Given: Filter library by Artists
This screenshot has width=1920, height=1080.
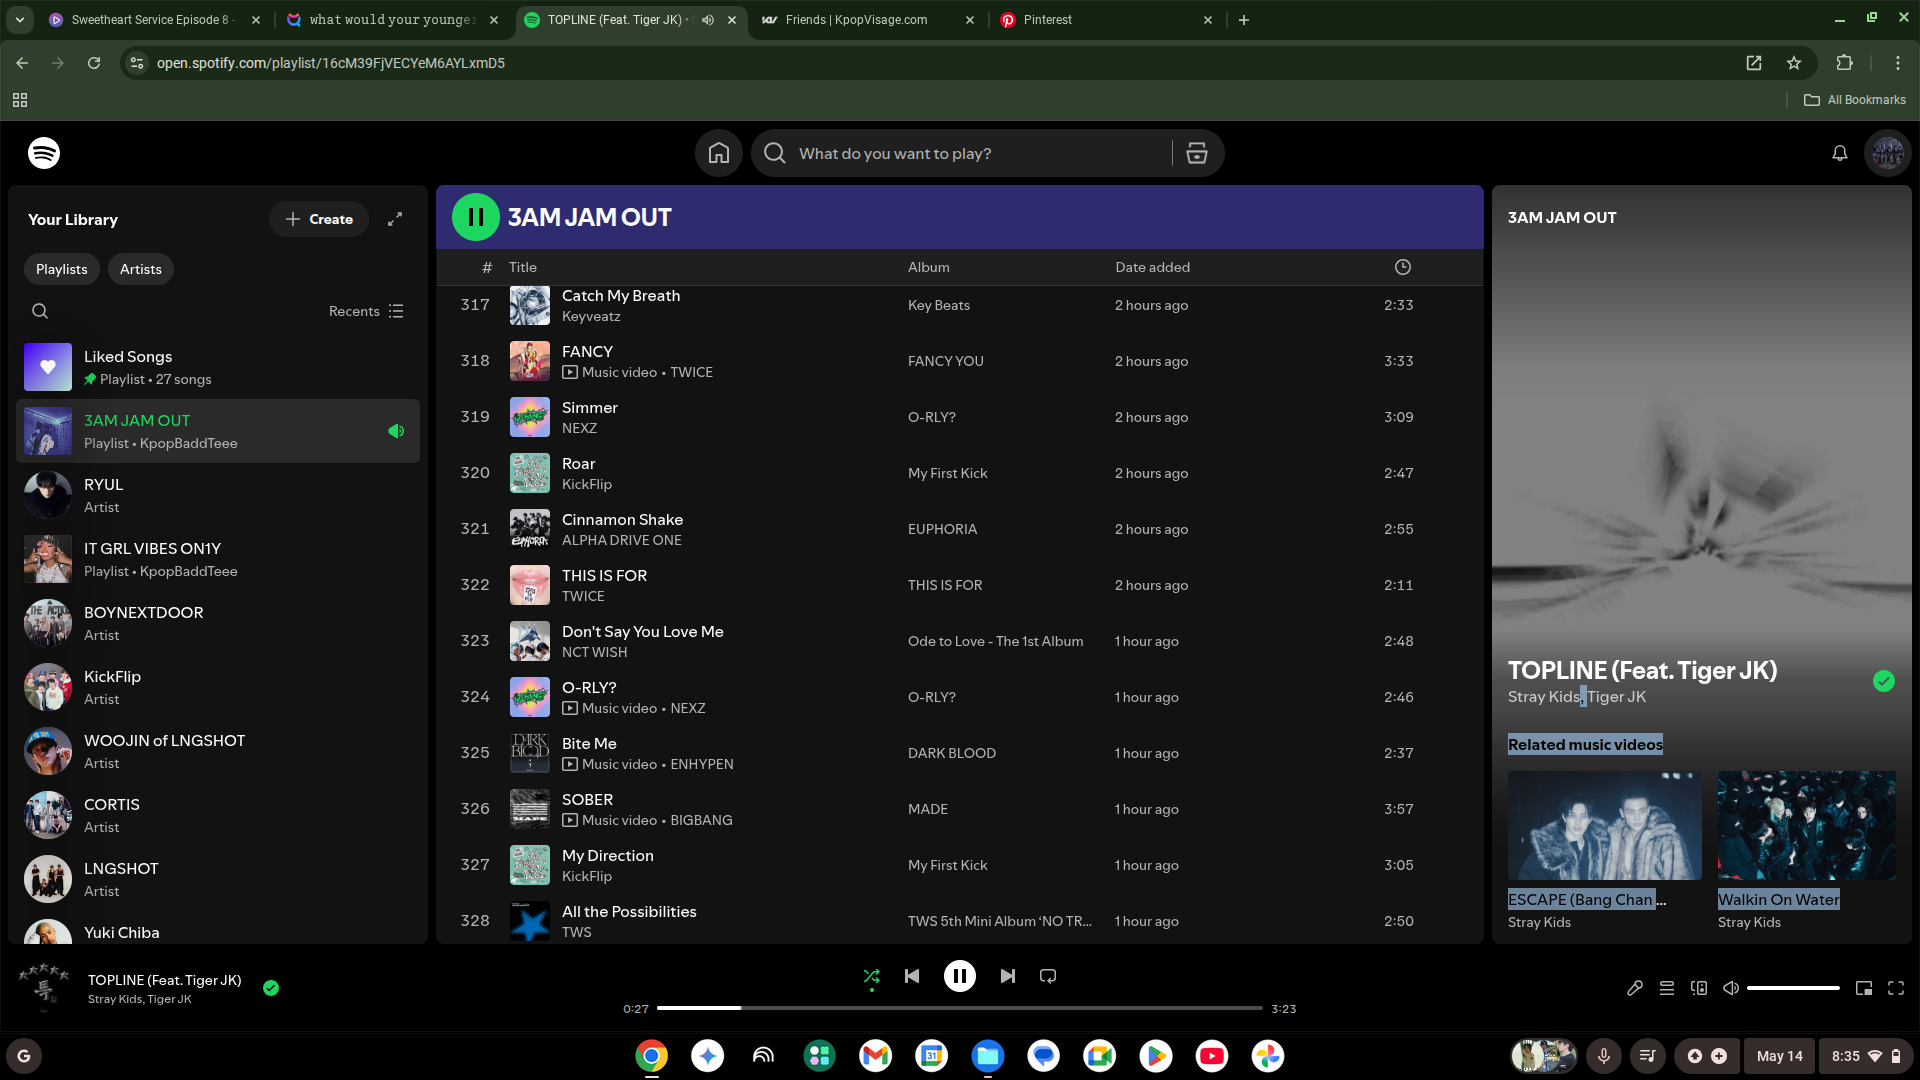Looking at the screenshot, I should [x=141, y=269].
